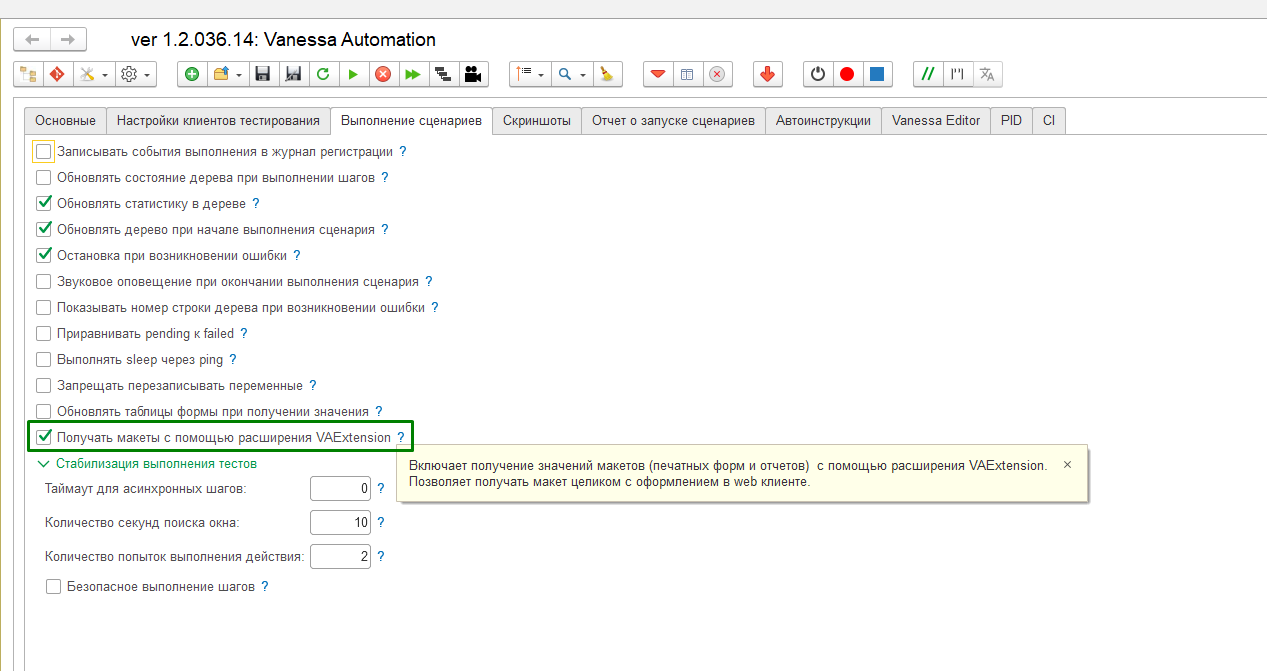Open the Vanessa Editor tab
Image resolution: width=1267 pixels, height=671 pixels.
(x=936, y=120)
